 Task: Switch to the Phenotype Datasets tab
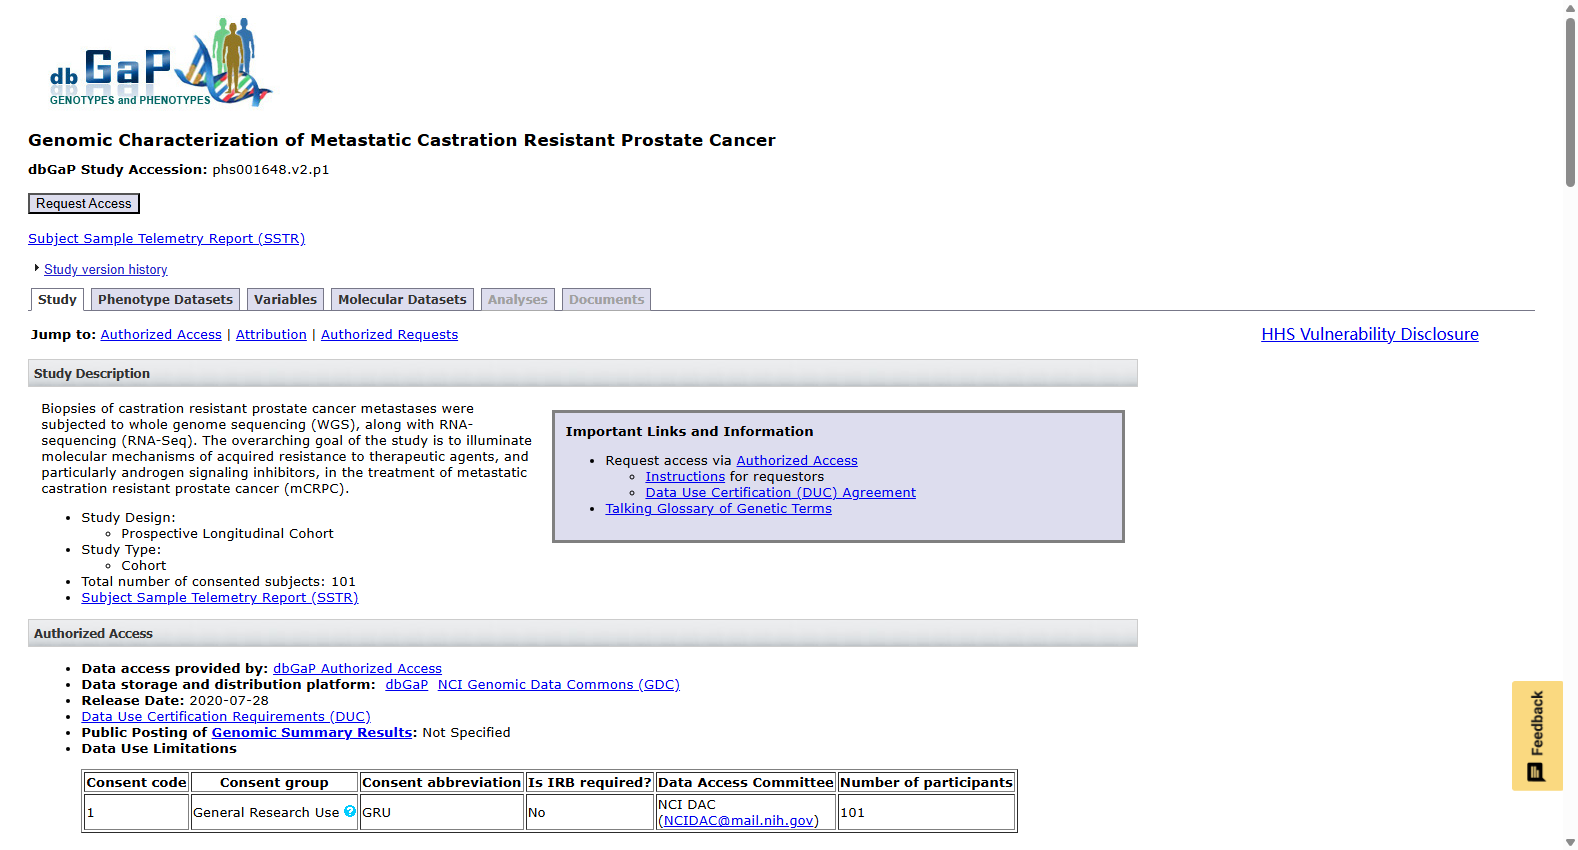coord(165,299)
